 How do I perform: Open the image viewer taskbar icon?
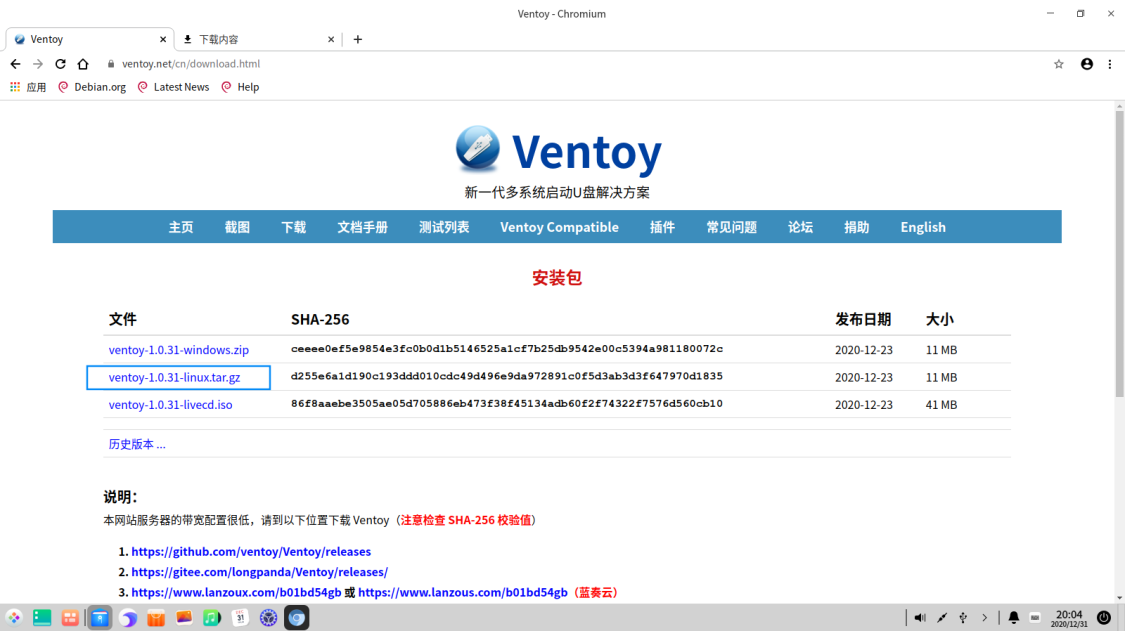(184, 617)
